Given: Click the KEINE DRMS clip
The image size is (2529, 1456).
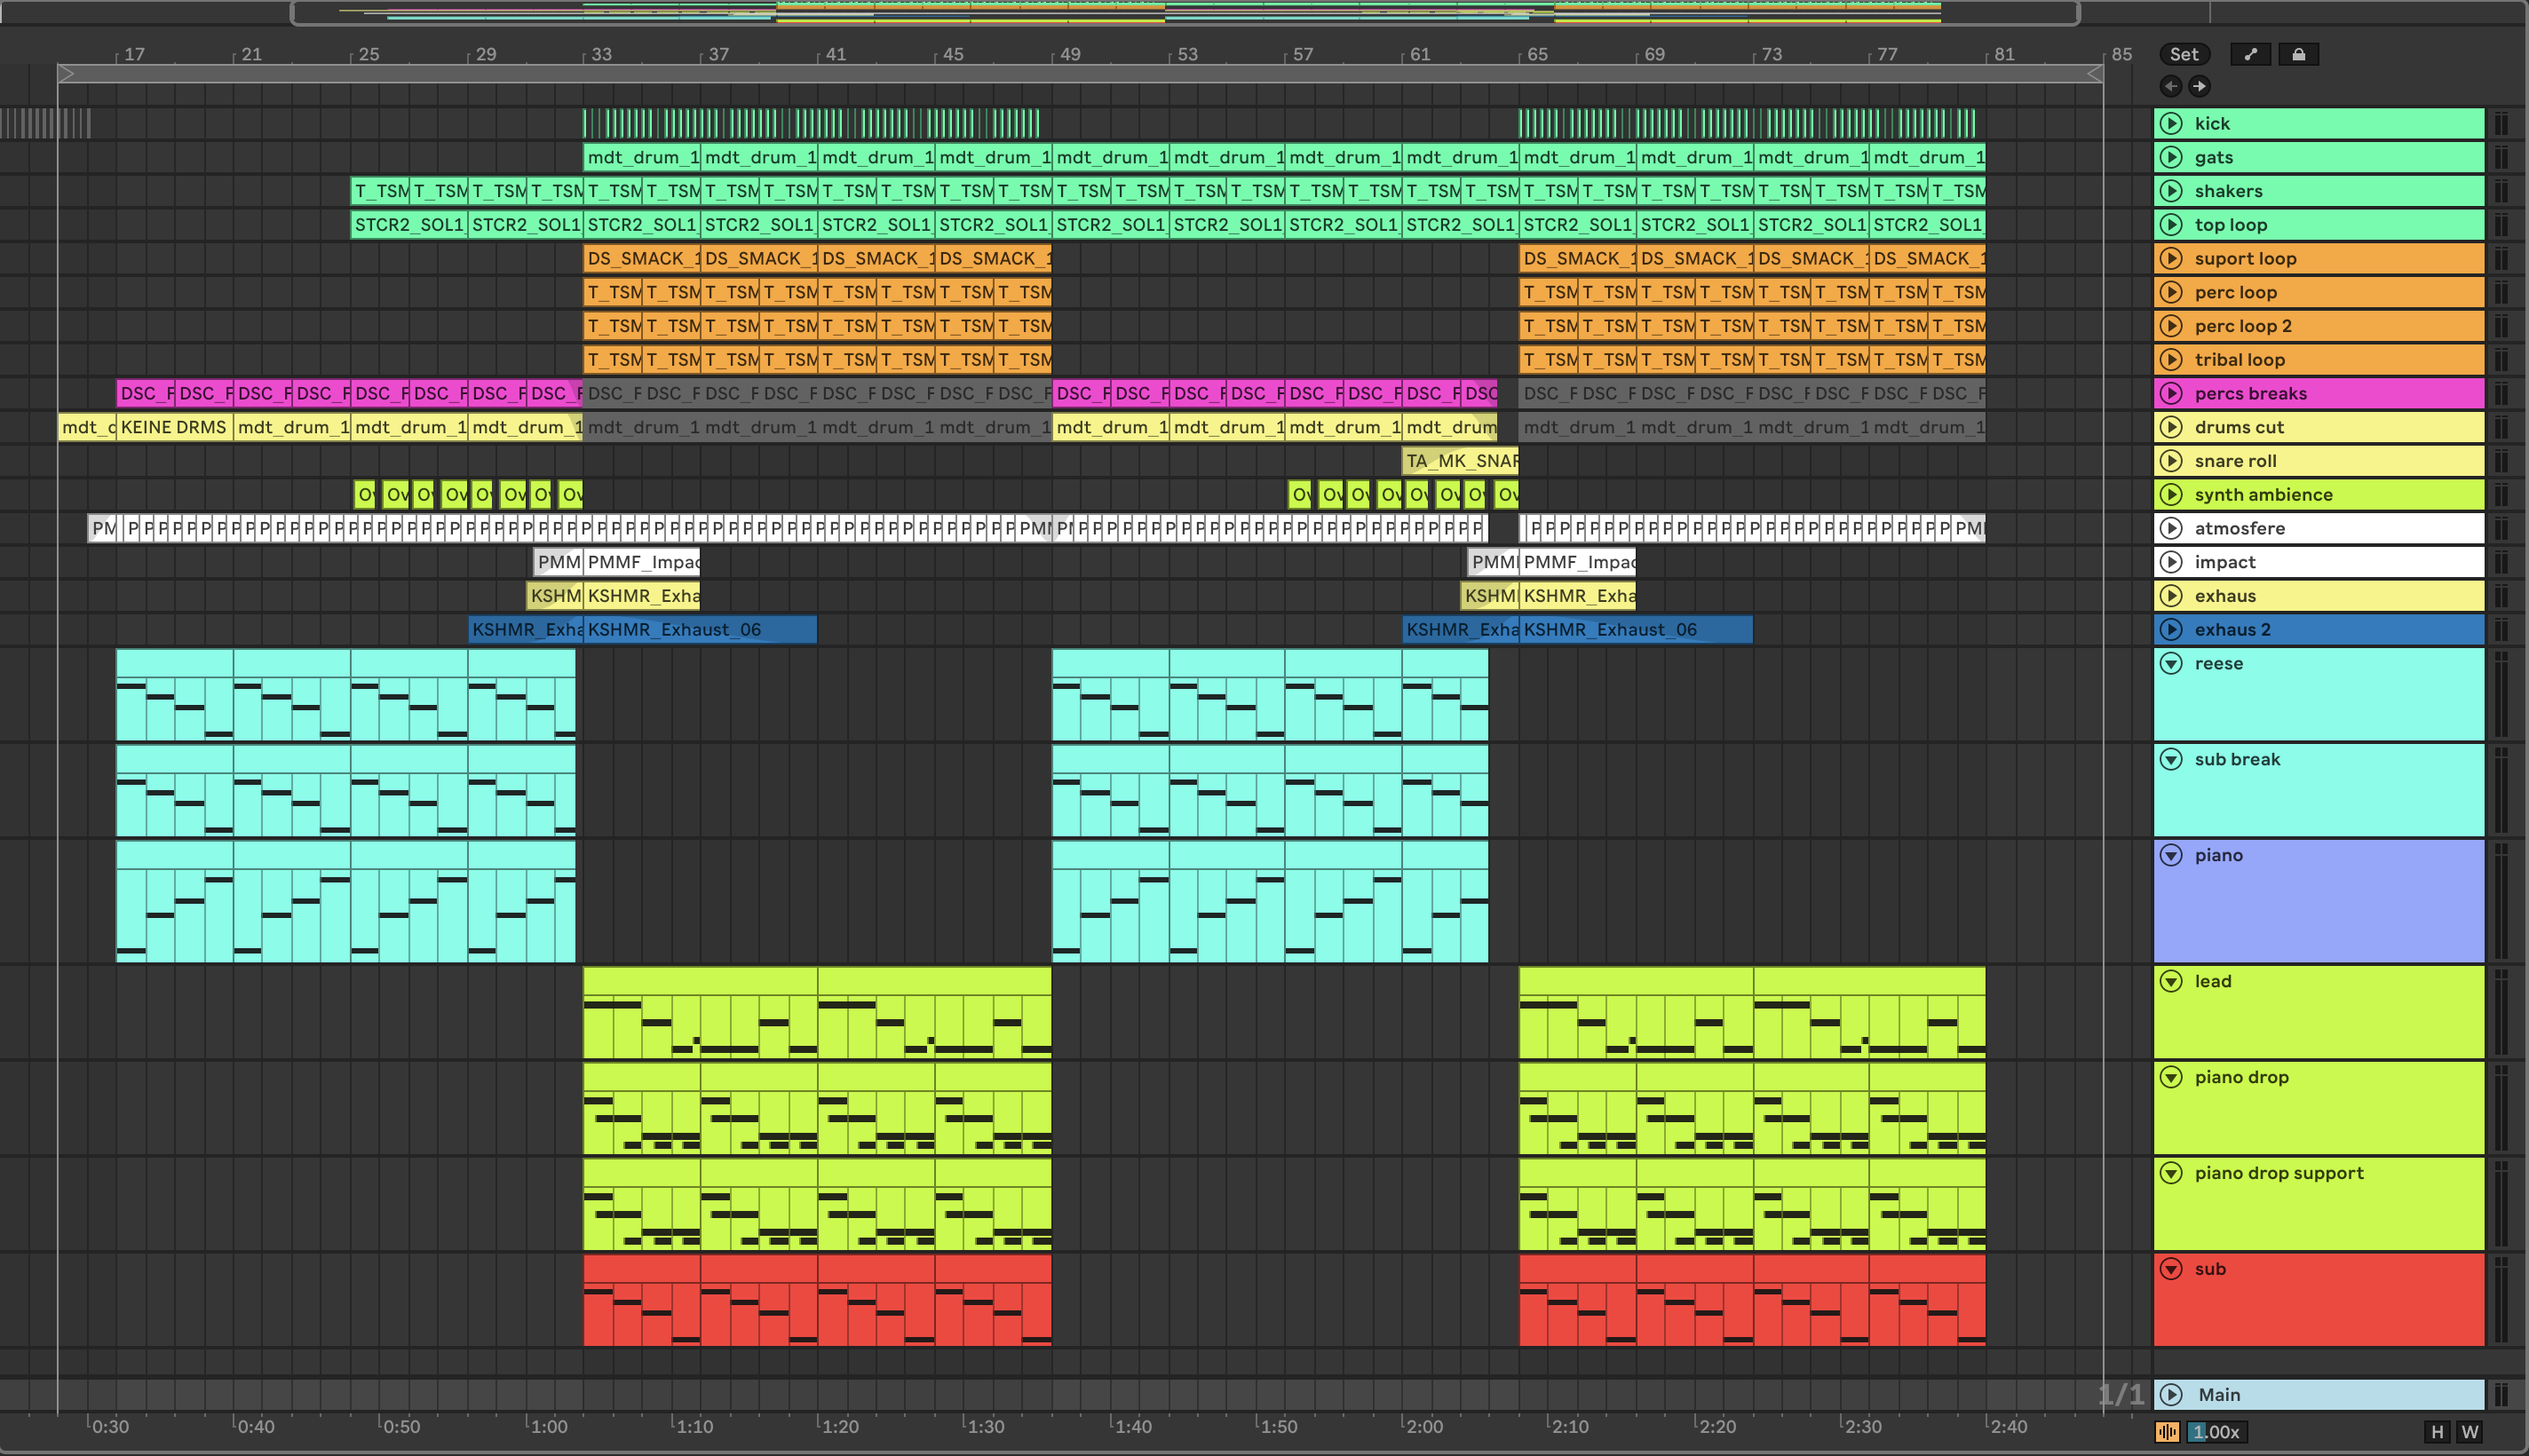Looking at the screenshot, I should pos(174,428).
